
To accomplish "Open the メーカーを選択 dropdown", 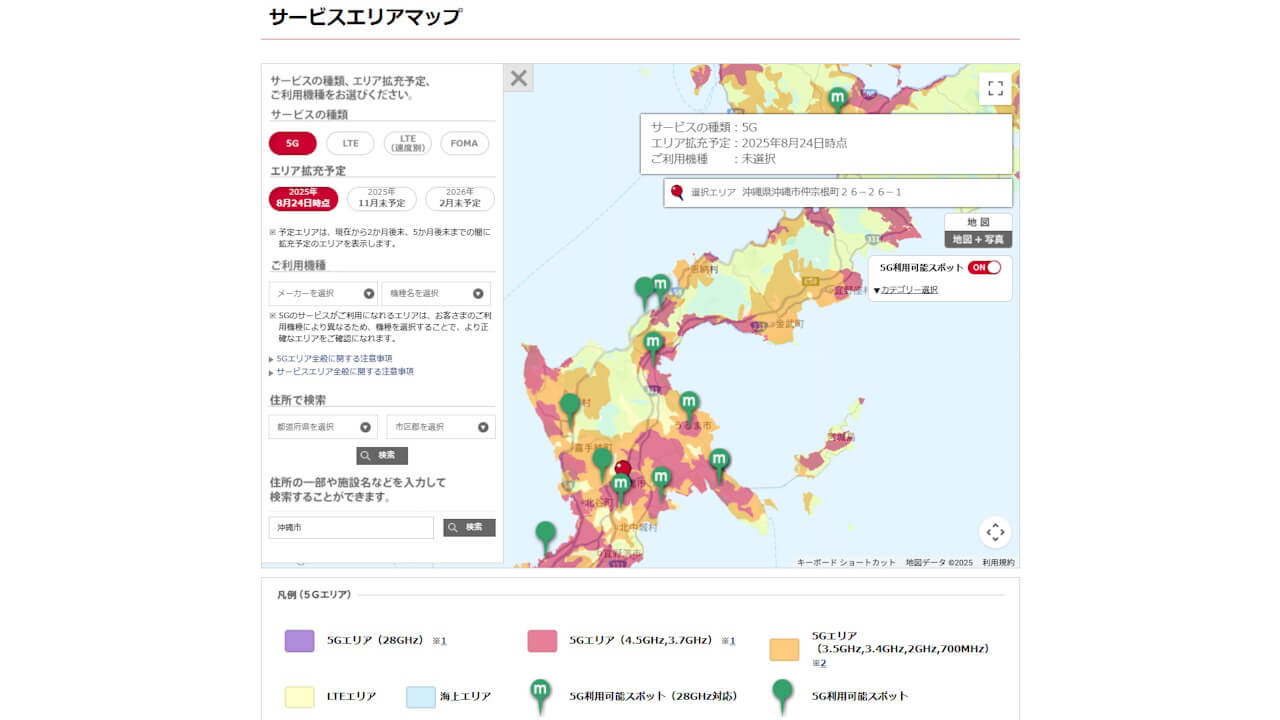I will point(323,294).
